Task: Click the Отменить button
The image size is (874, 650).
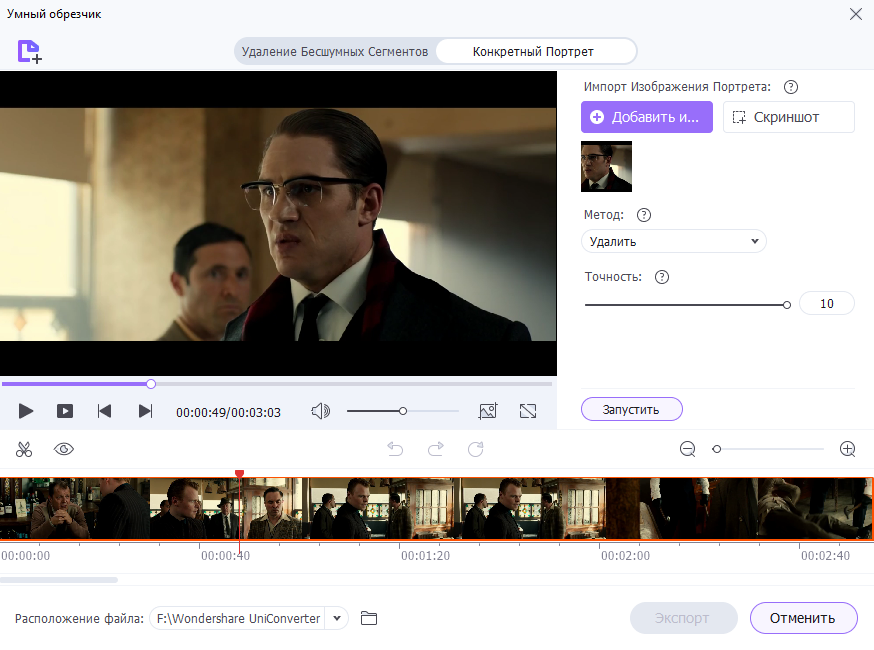Action: coord(803,618)
